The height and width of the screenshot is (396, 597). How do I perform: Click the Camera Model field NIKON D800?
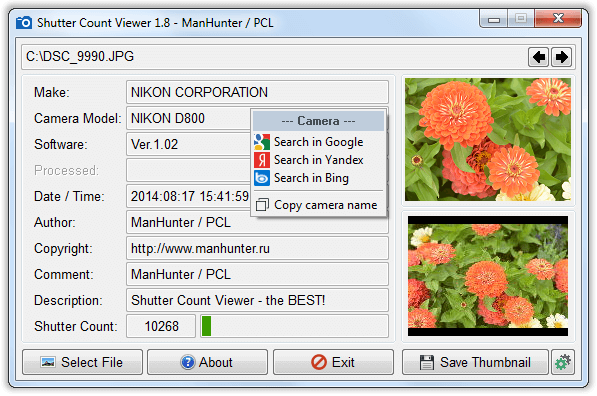188,118
